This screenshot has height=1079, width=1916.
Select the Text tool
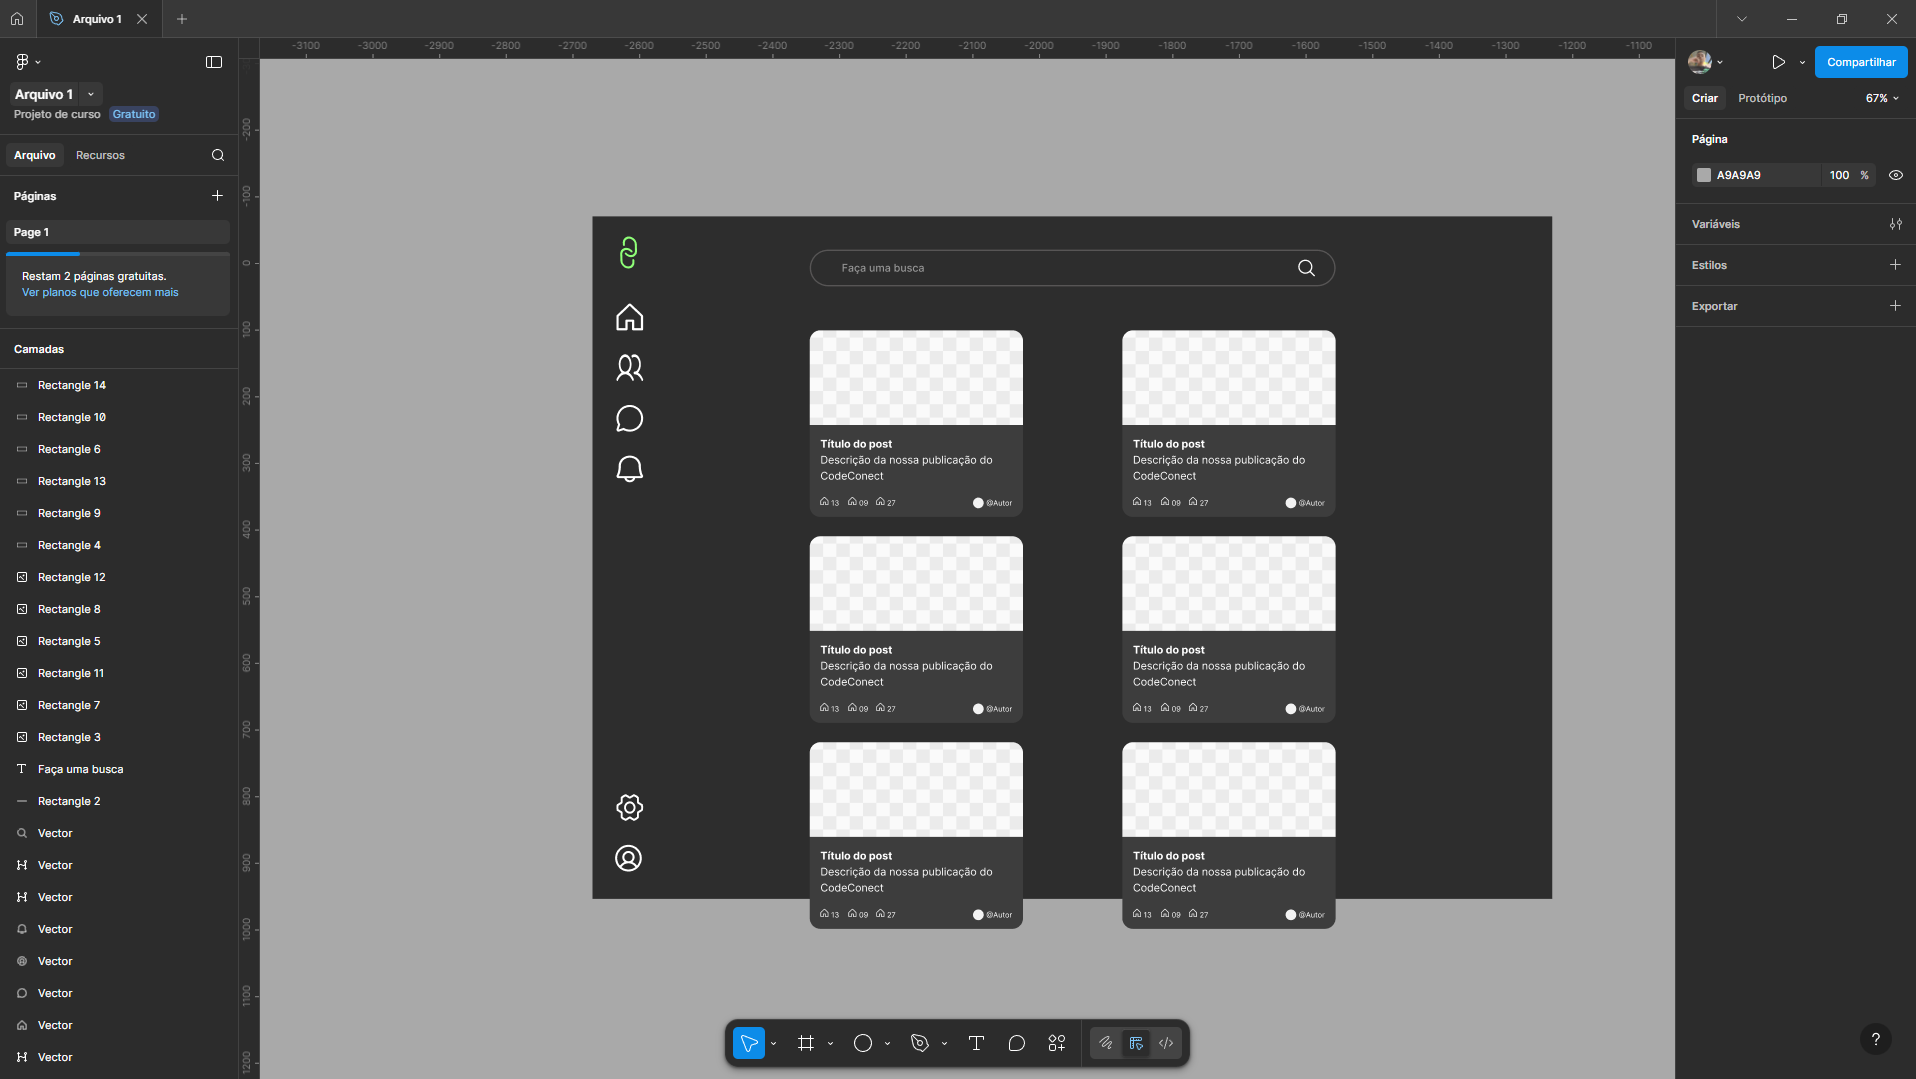click(x=977, y=1043)
